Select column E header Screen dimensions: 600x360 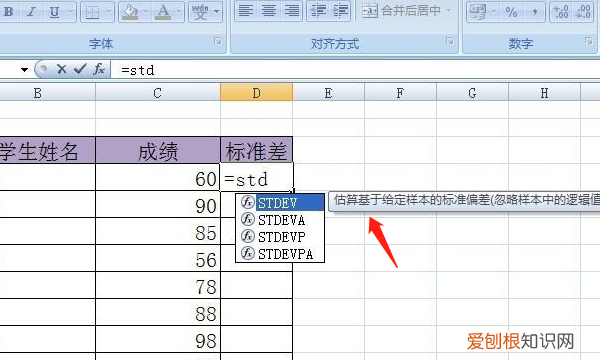point(328,93)
